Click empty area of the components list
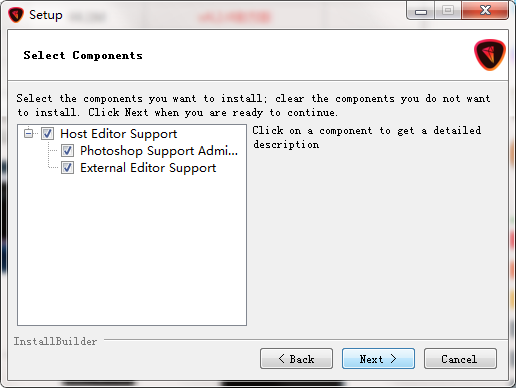516x388 pixels. pos(132,250)
